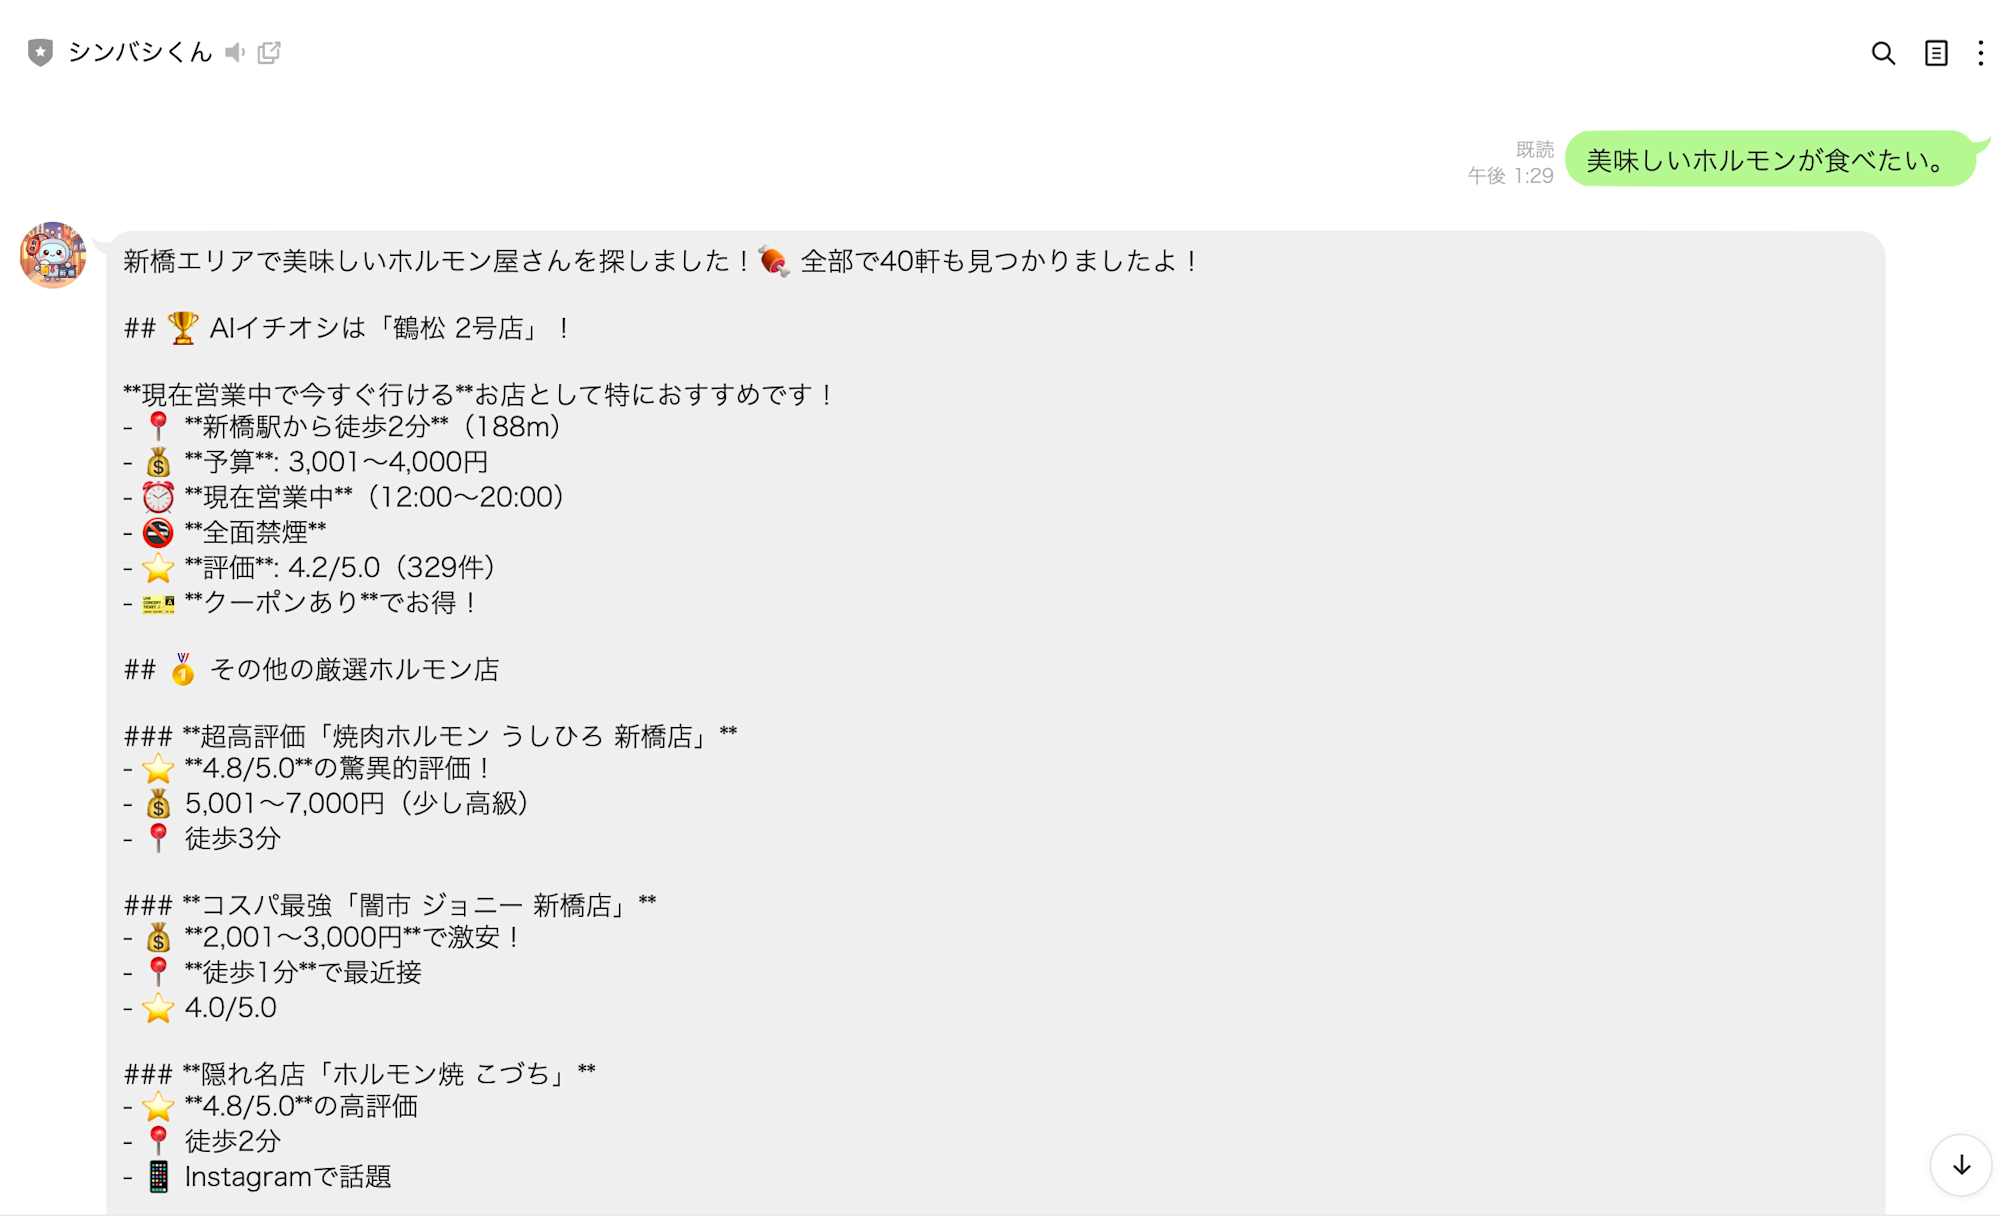Click the meat emoji in first line
Viewport: 2000px width, 1218px height.
(774, 261)
